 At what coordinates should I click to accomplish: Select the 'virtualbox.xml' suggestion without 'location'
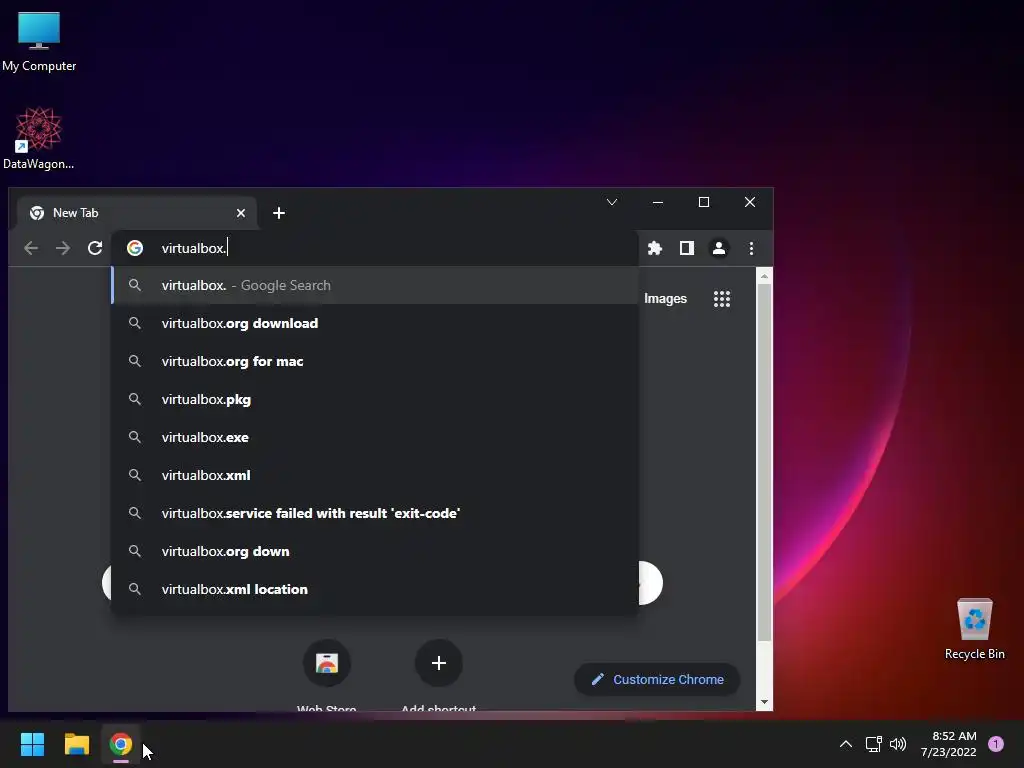(375, 475)
